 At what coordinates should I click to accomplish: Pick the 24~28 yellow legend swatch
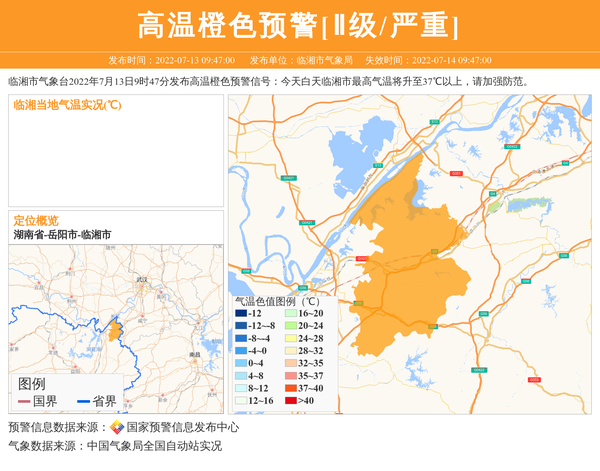(x=291, y=338)
